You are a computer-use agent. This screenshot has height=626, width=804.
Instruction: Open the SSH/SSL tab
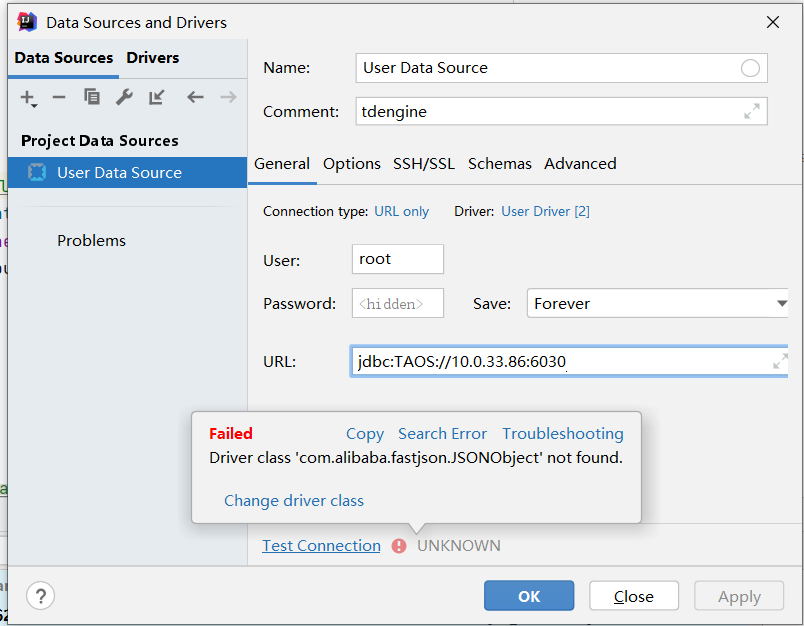423,163
